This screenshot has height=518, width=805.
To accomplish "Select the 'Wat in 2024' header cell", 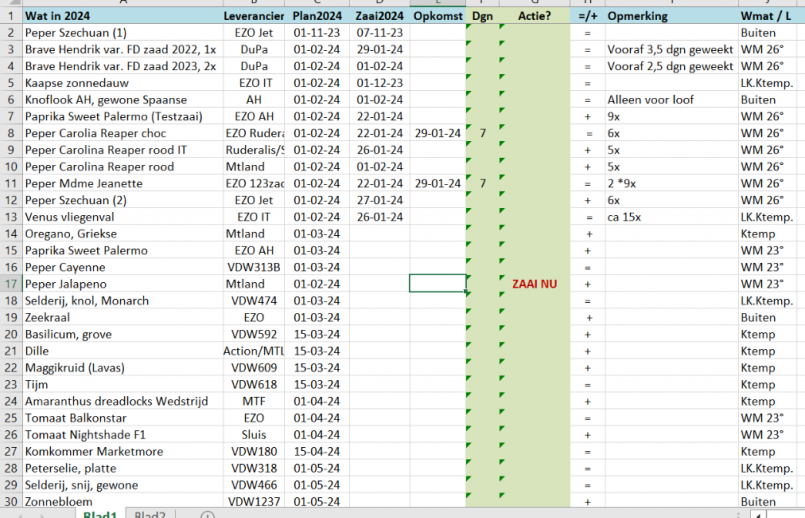I will [120, 17].
